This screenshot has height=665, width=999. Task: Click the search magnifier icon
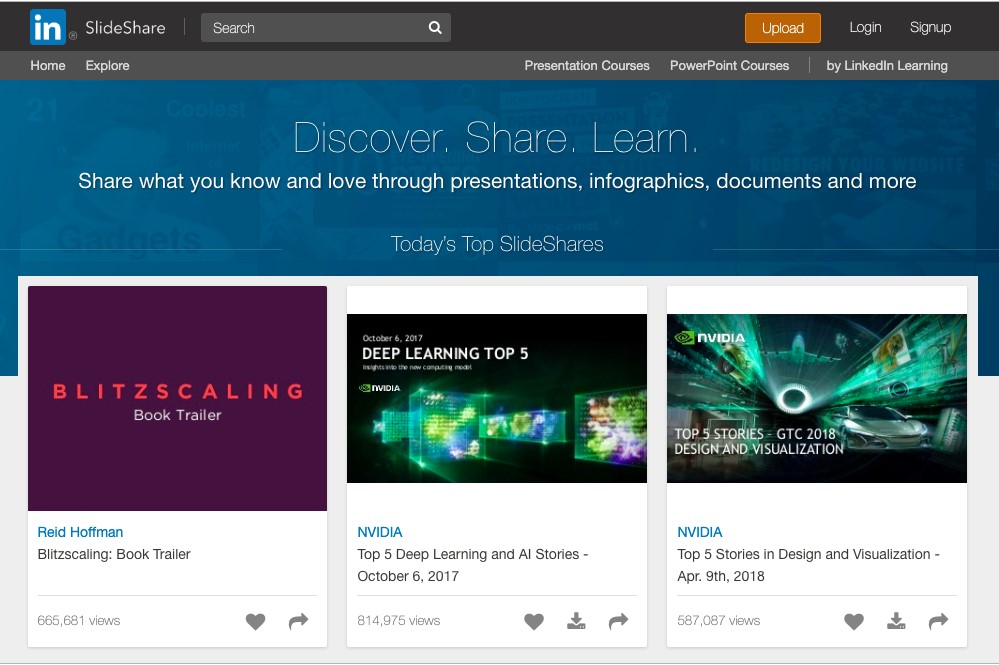tap(435, 27)
